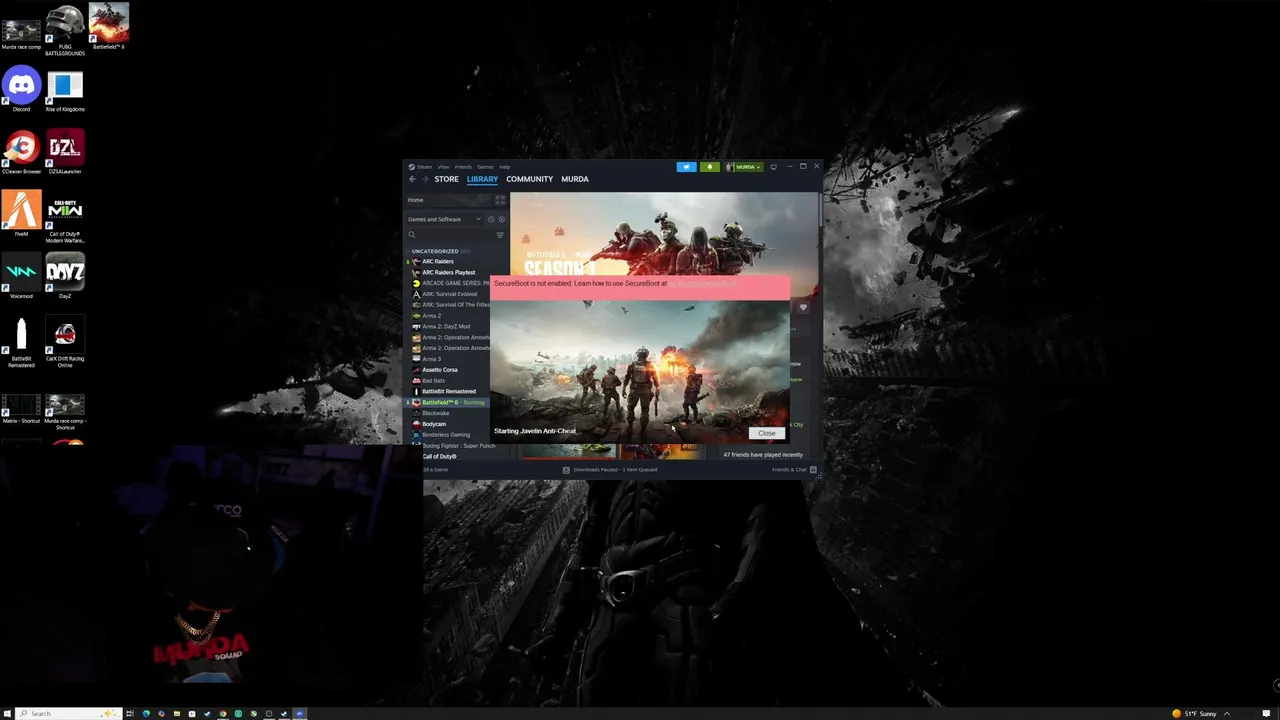Image resolution: width=1280 pixels, height=720 pixels.
Task: Open Steam menu in menu bar
Action: point(422,167)
